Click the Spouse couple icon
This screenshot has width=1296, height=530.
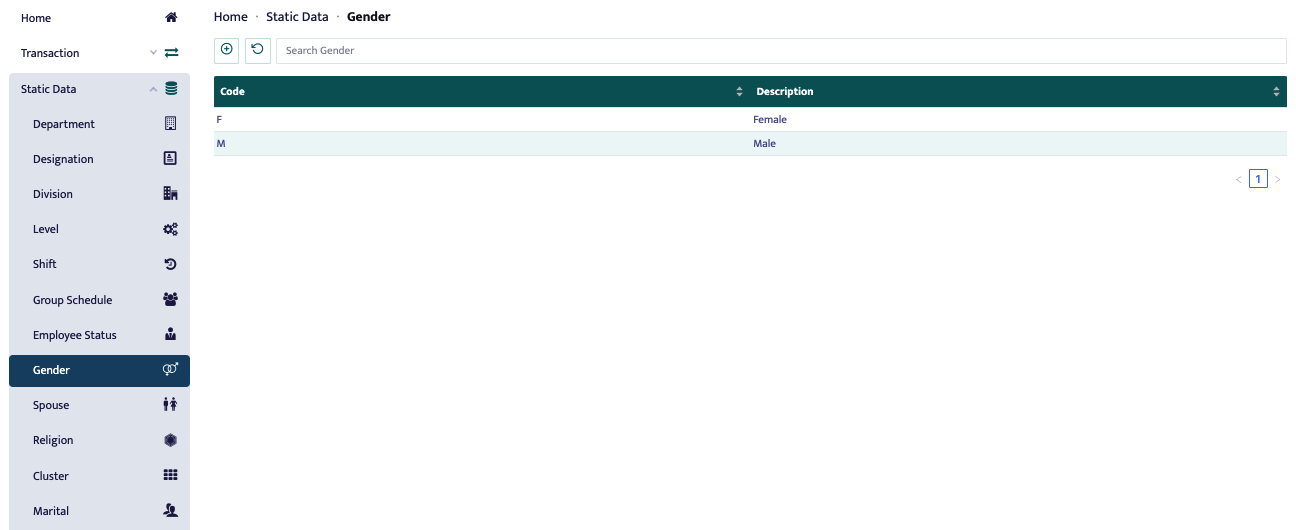click(x=170, y=405)
